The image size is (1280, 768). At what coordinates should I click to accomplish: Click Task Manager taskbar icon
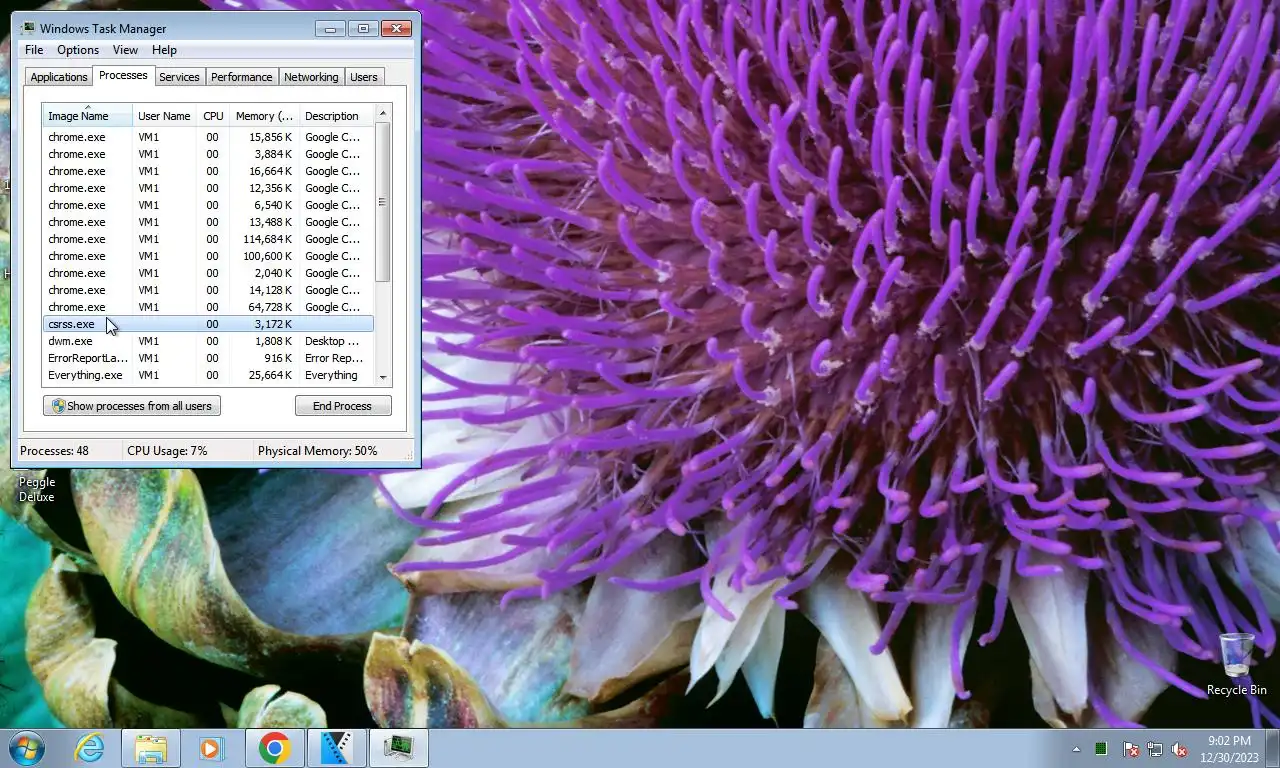399,748
